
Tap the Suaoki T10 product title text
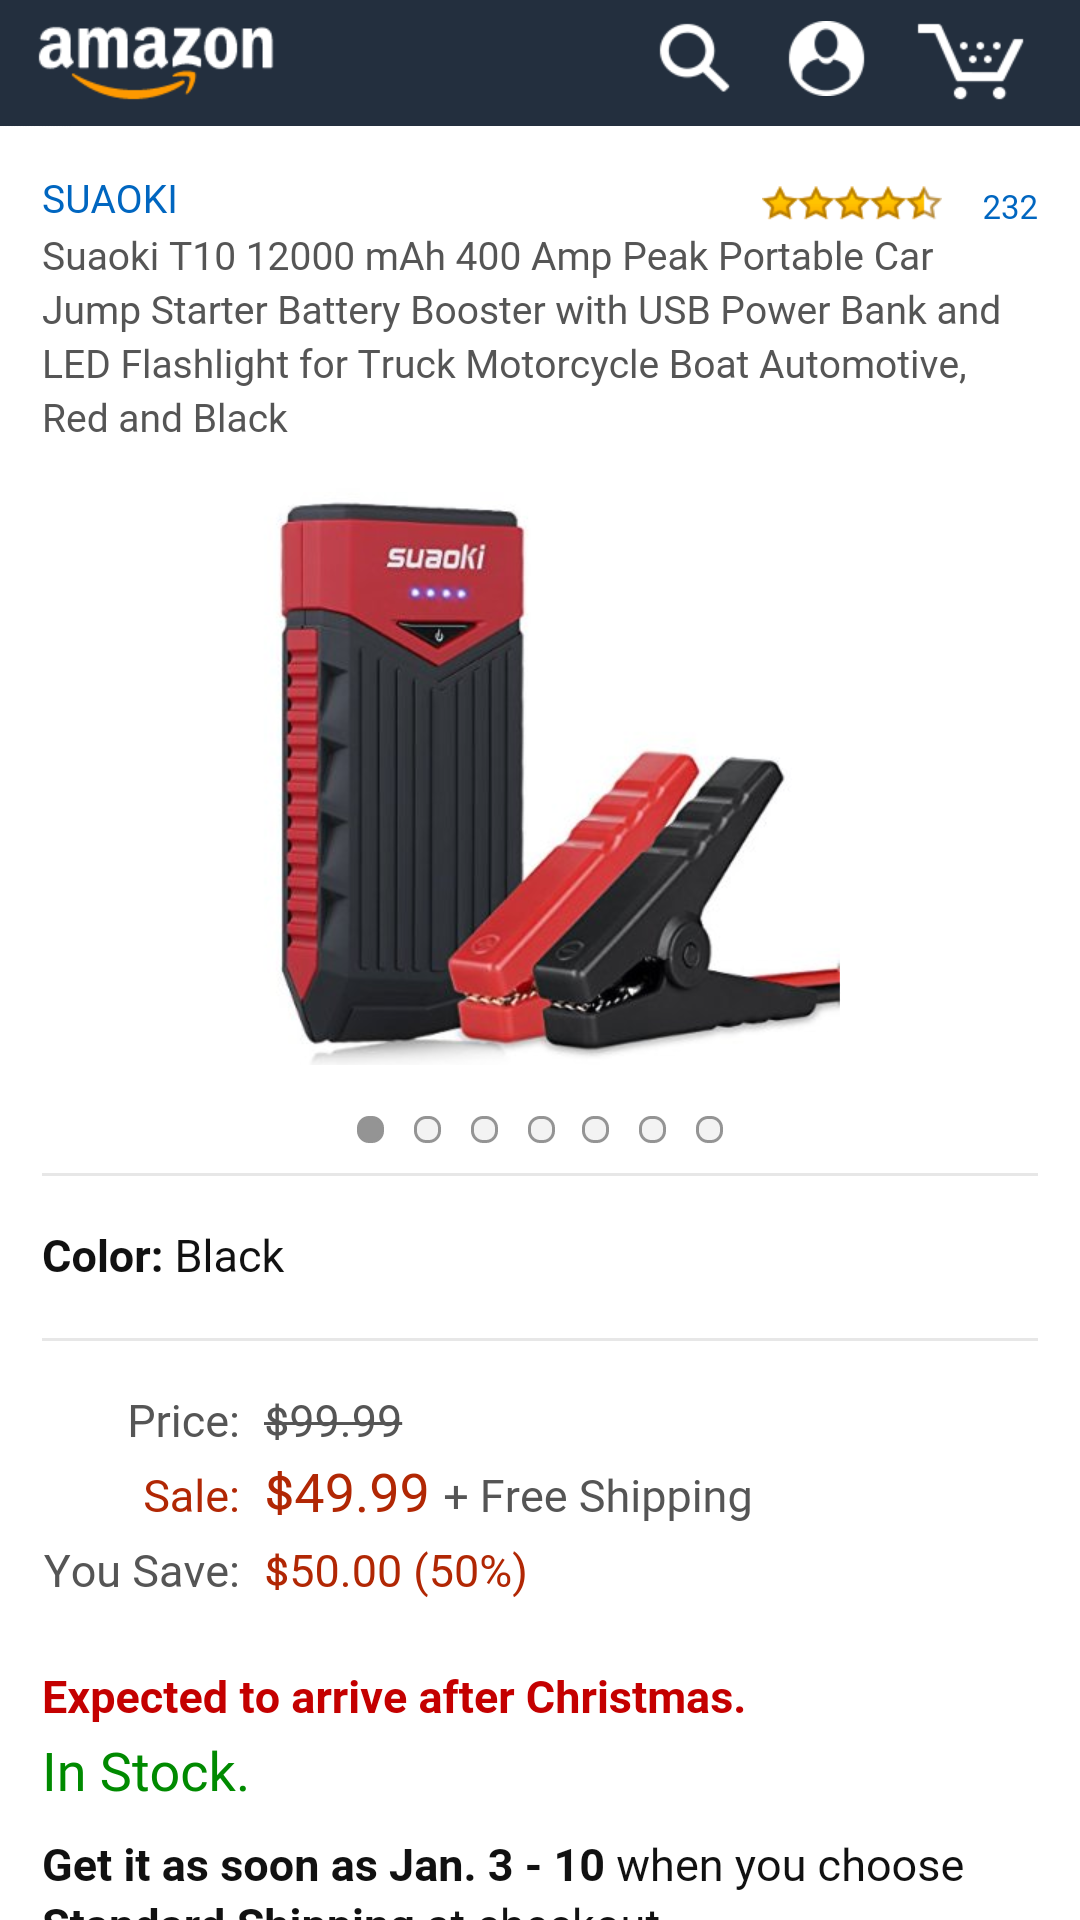coord(521,338)
